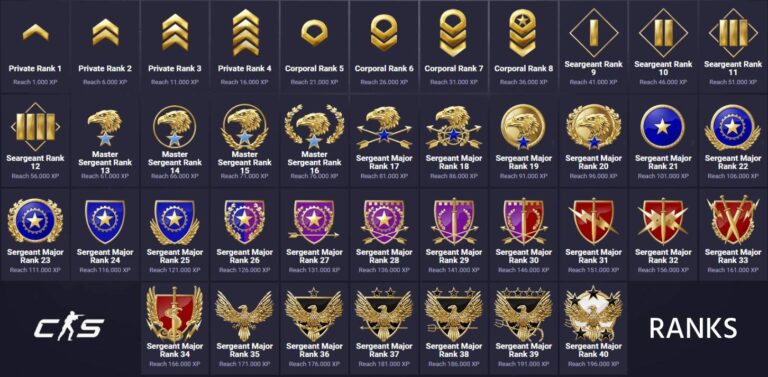
Task: Select the Sergeant Major Rank 21 blue star circle
Action: pos(663,126)
